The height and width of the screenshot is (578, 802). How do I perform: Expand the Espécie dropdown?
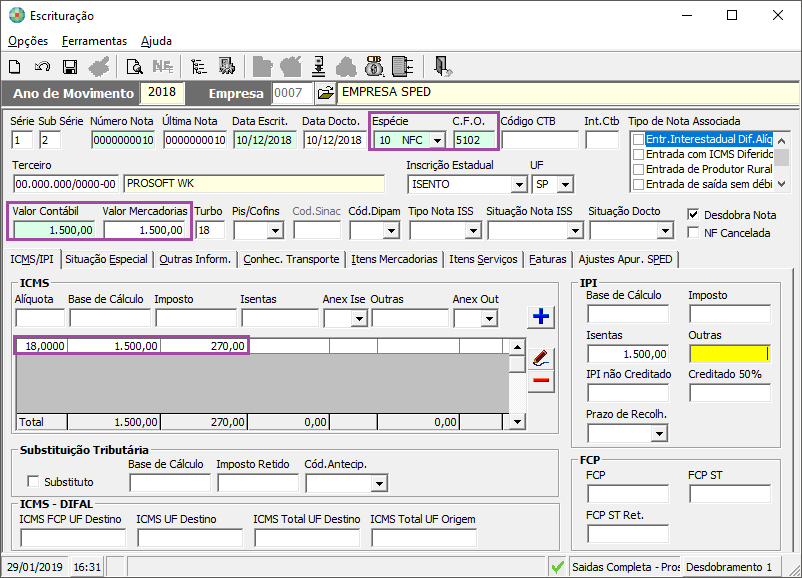tap(437, 140)
